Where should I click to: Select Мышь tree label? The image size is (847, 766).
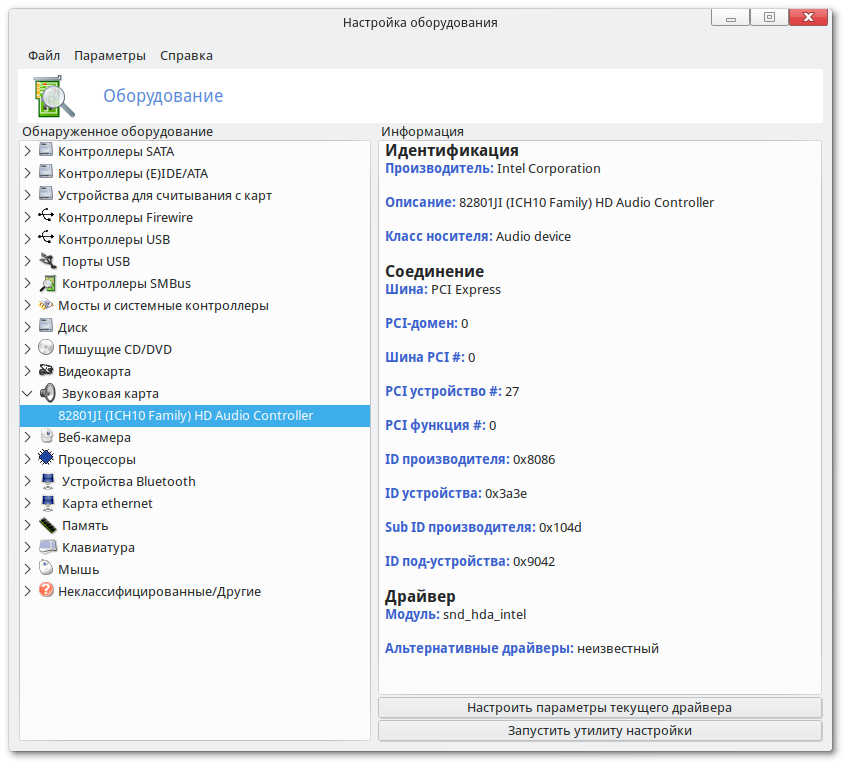click(x=79, y=569)
